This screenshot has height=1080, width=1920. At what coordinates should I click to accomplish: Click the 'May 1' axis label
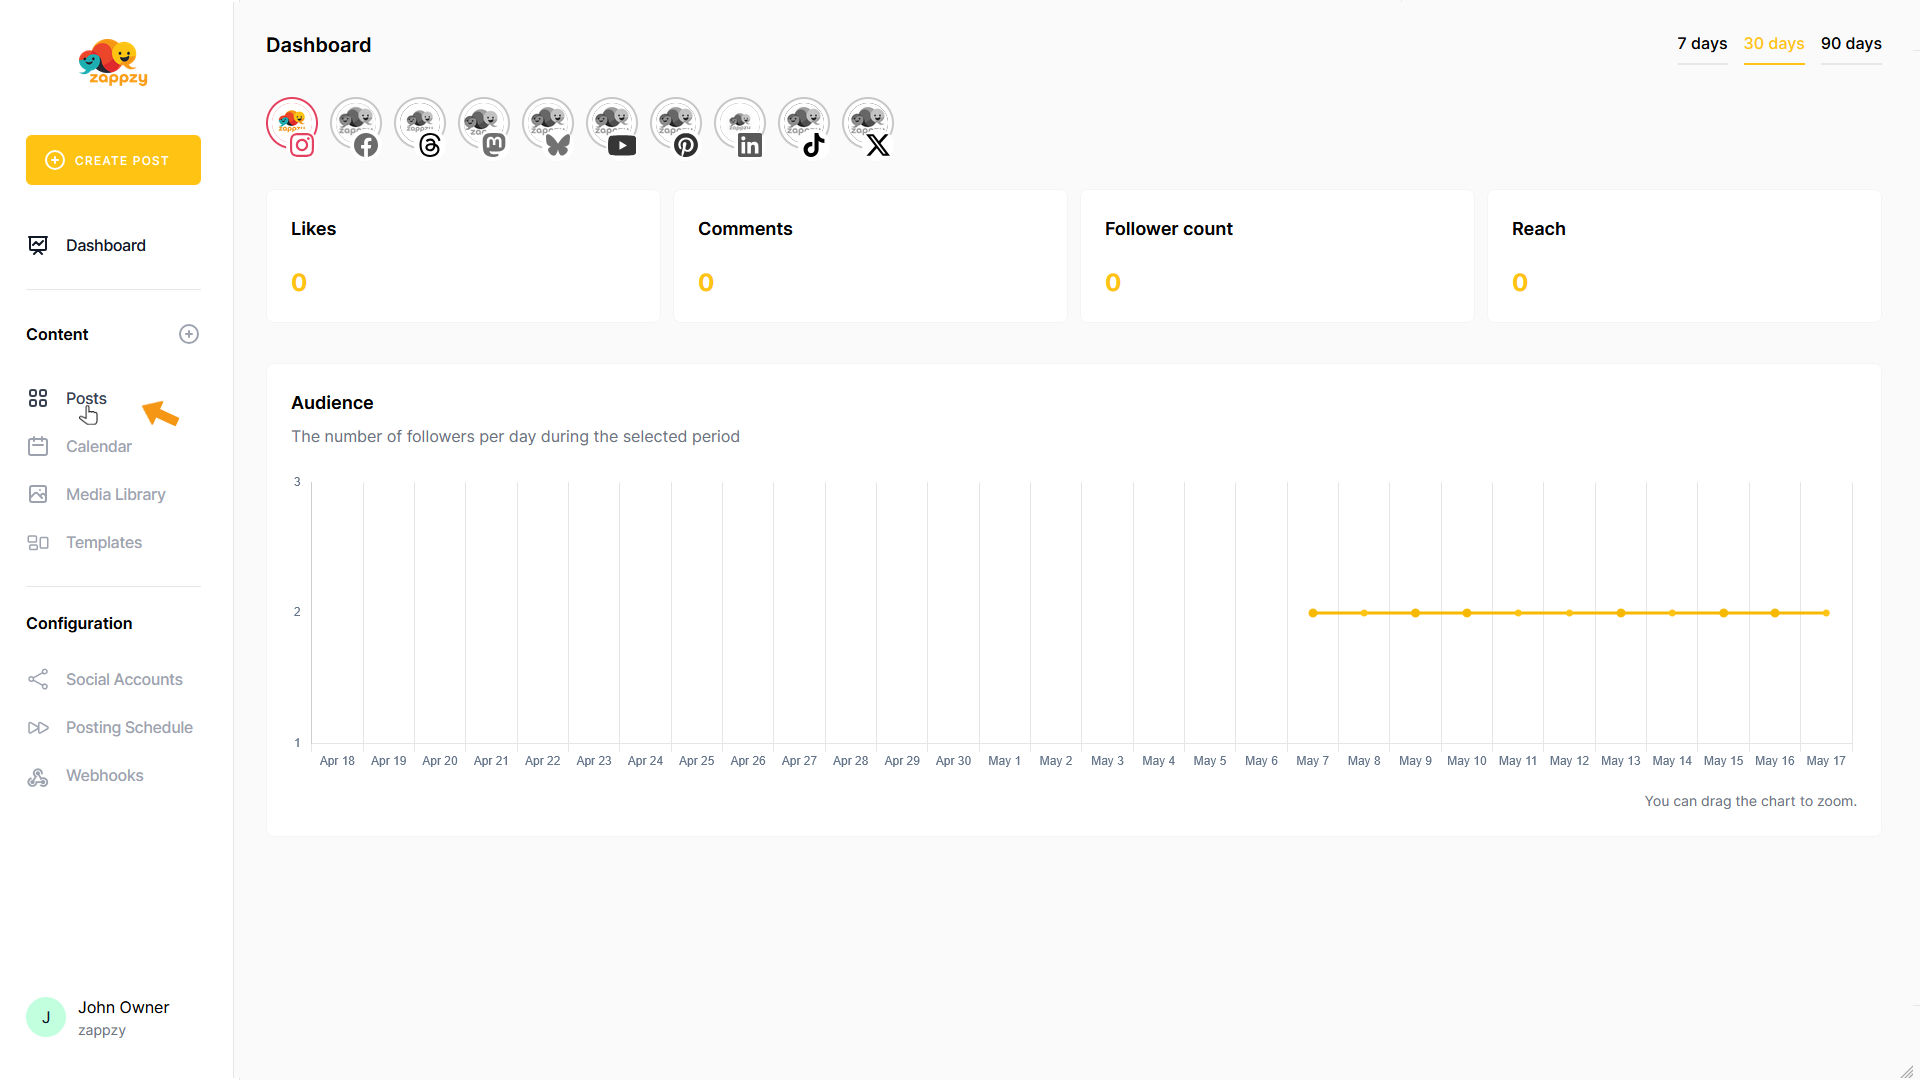pyautogui.click(x=1004, y=761)
